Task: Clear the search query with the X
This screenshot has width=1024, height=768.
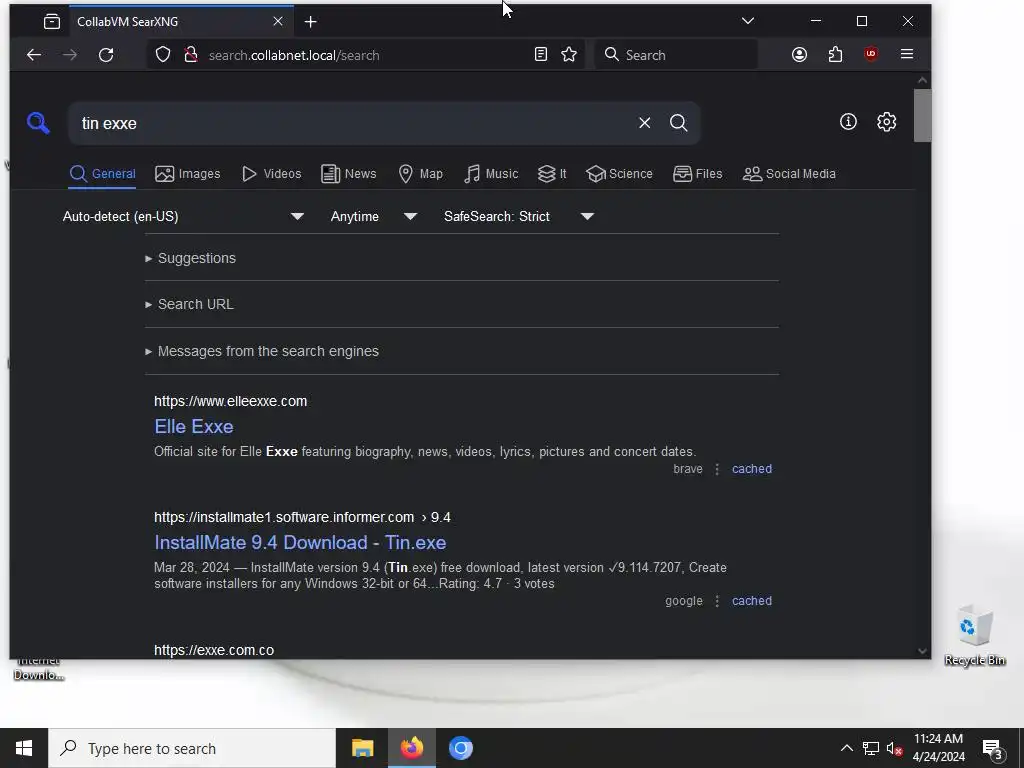Action: pyautogui.click(x=645, y=123)
